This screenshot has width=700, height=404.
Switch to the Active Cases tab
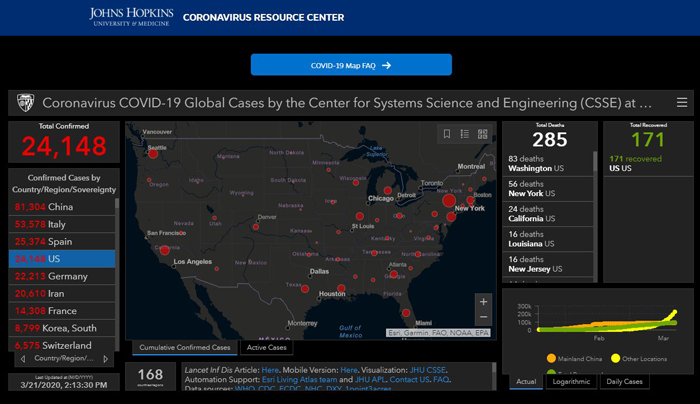tap(266, 348)
